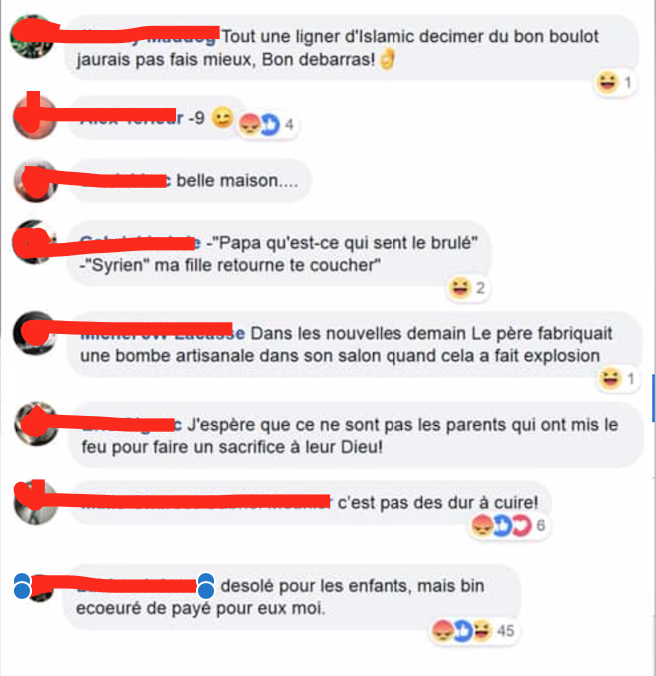The width and height of the screenshot is (656, 676).
Task: Click the OK hand emoji after "Bon debarras!"
Action: click(388, 59)
